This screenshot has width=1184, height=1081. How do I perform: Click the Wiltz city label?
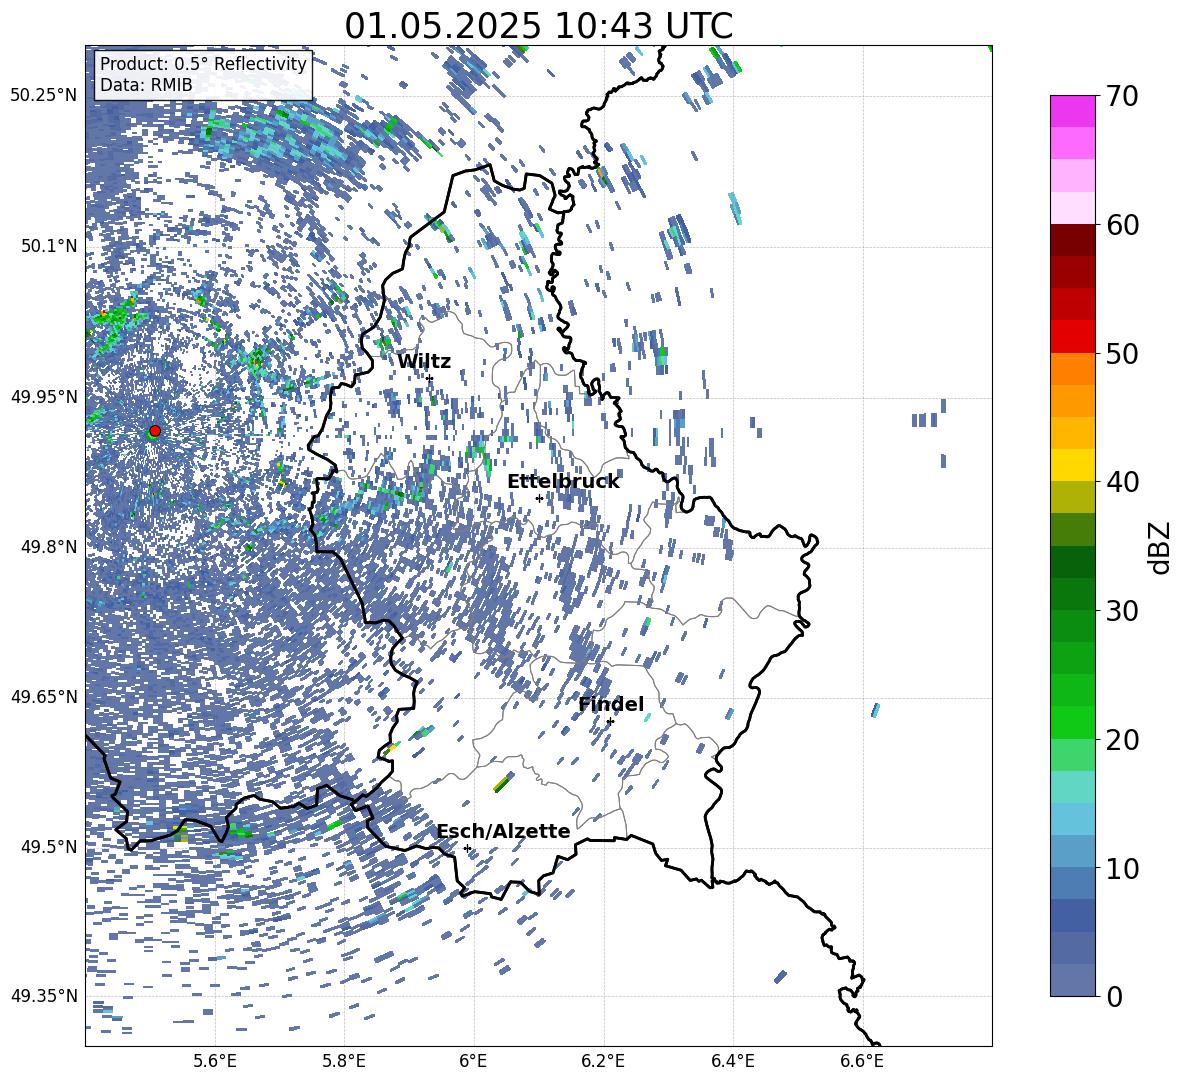click(424, 362)
